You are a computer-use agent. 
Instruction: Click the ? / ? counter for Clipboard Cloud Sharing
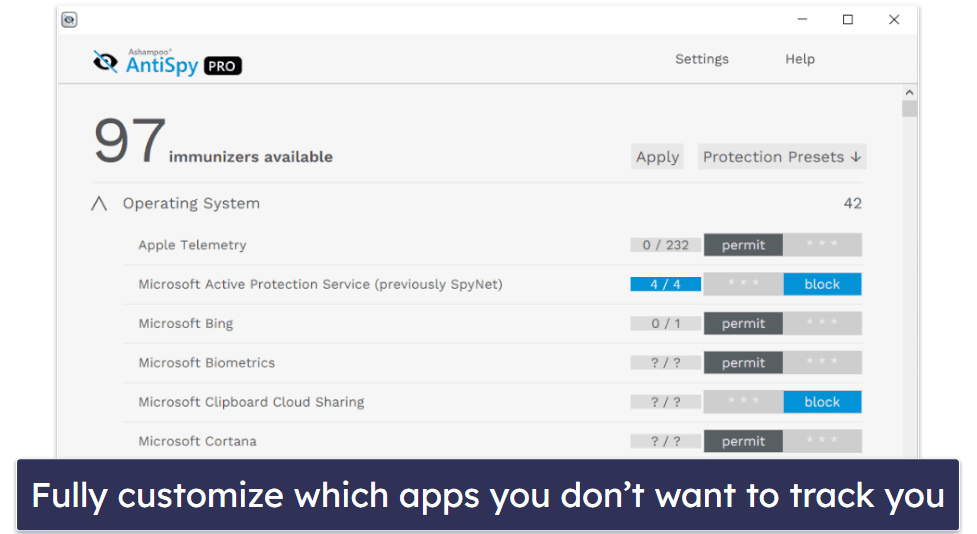(x=665, y=402)
